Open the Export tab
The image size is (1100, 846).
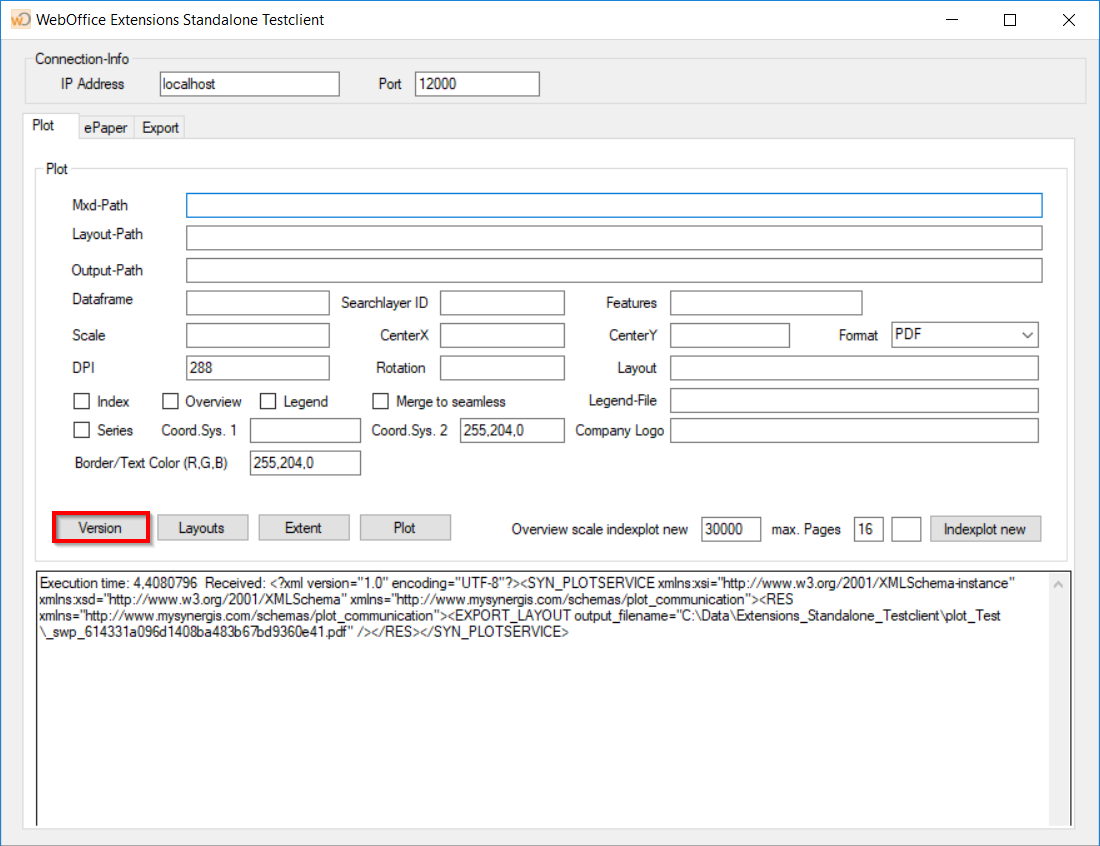pyautogui.click(x=159, y=127)
